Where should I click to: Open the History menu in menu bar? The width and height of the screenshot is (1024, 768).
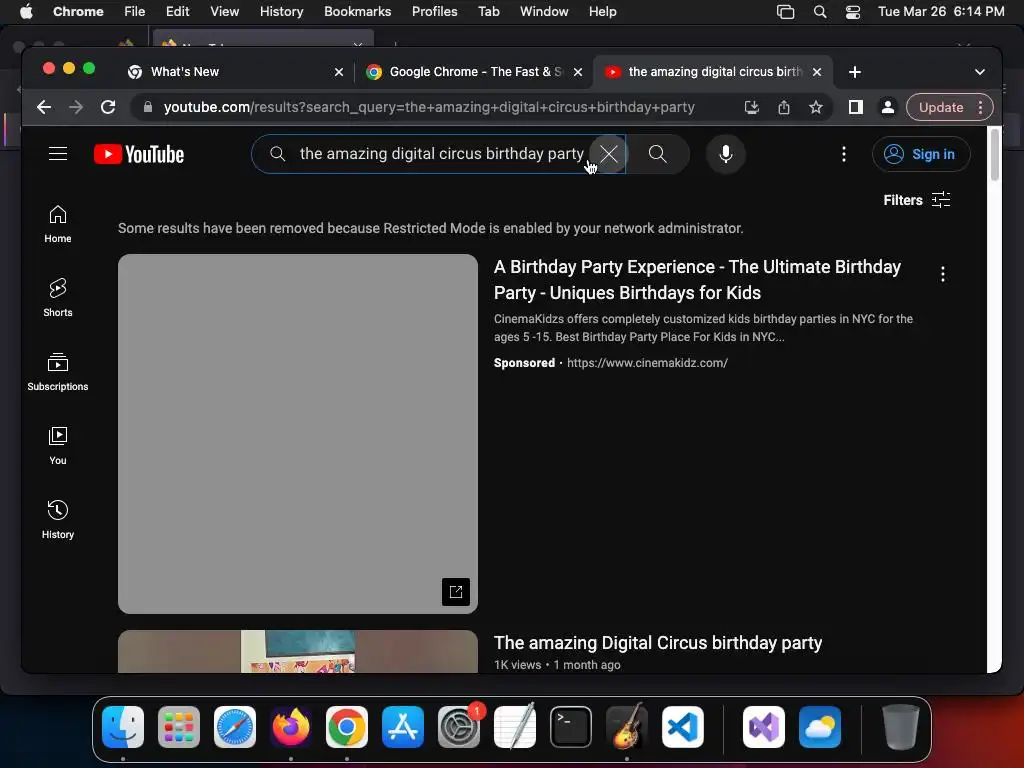[x=281, y=11]
